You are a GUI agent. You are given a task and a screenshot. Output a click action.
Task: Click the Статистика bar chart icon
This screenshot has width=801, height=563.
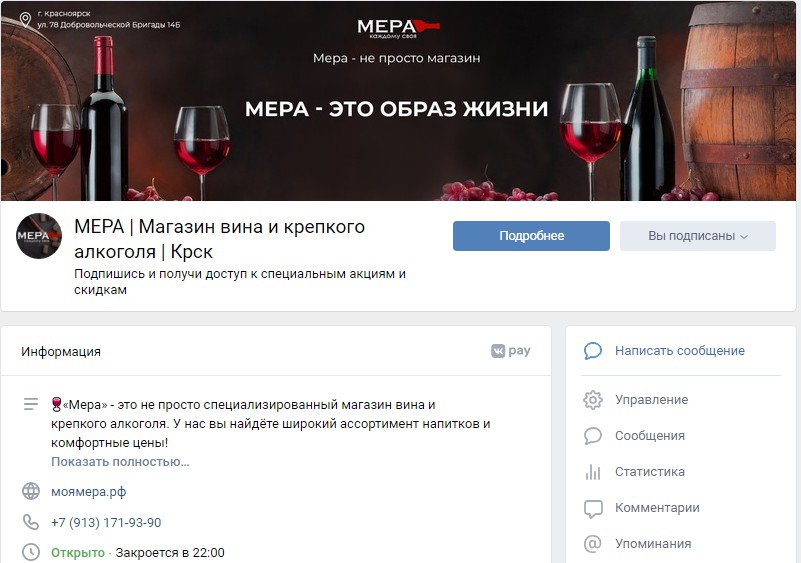pos(593,472)
